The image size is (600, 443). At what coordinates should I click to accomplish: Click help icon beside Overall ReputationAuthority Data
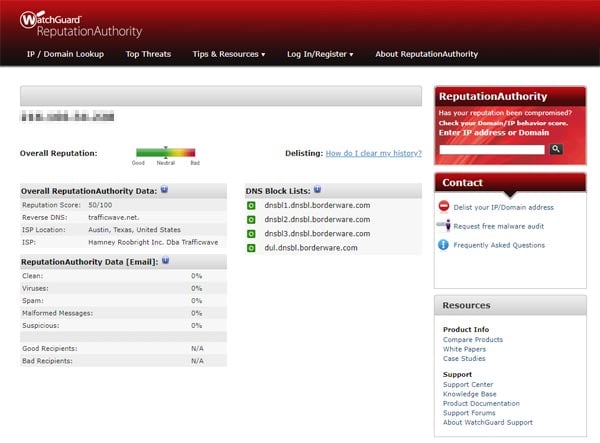pos(164,188)
